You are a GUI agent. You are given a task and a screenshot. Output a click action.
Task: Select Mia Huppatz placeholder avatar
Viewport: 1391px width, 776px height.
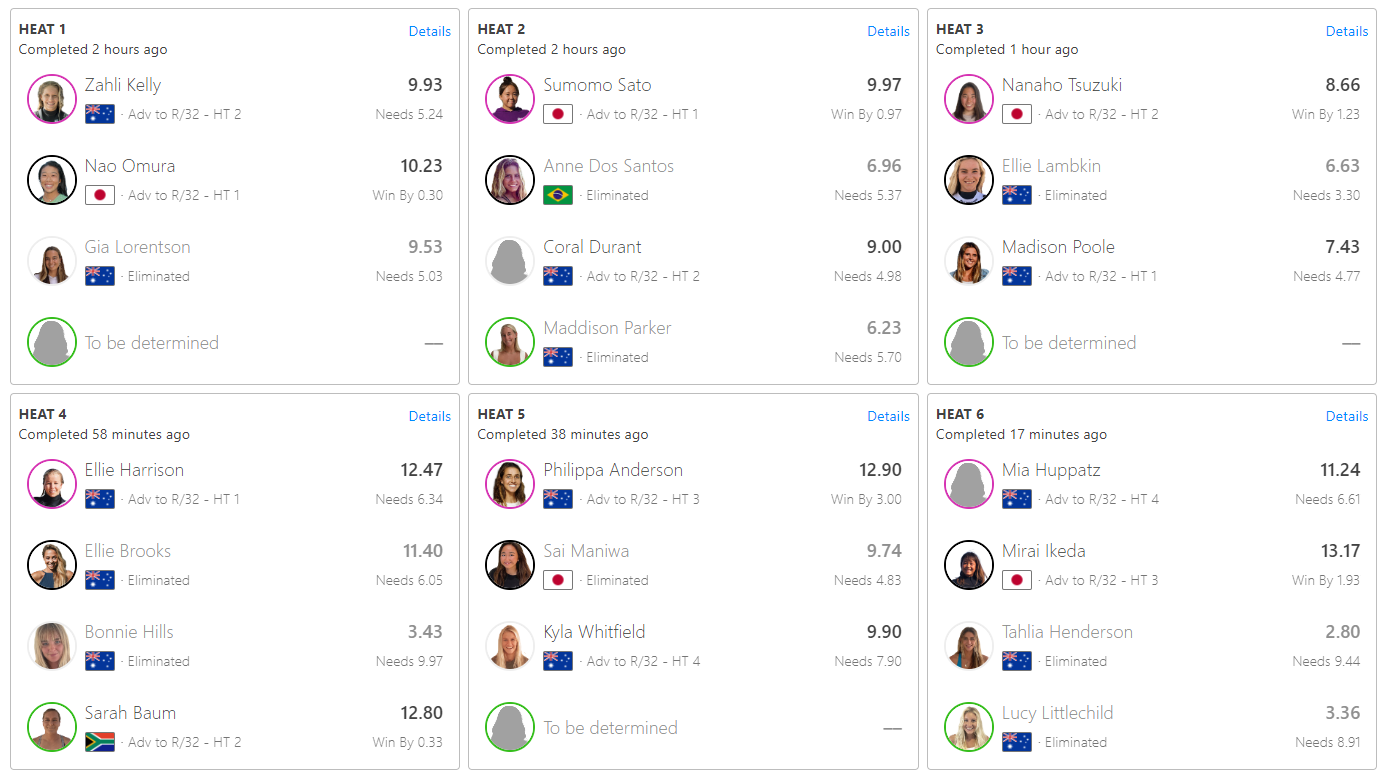pos(969,484)
